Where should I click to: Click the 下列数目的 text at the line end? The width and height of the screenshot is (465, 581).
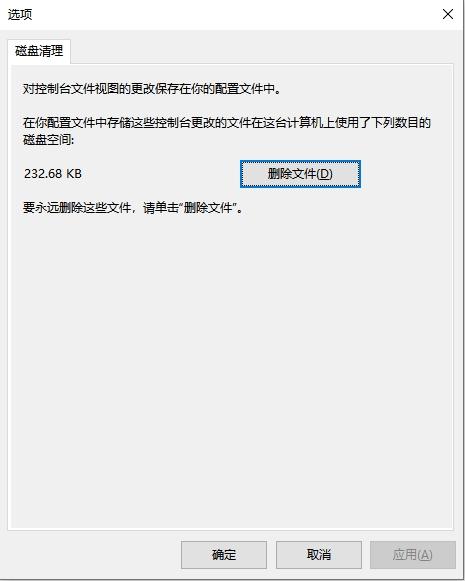tap(401, 123)
